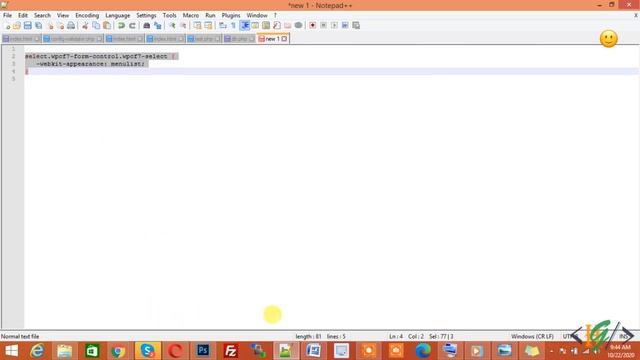Launch FileZilla from the taskbar
The image size is (640, 360).
coord(231,351)
